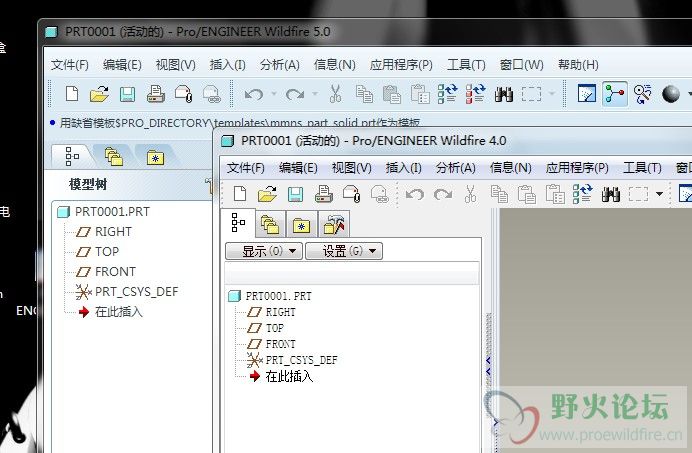692x453 pixels.
Task: Copy icon in Wildfire 4.0 toolbar
Action: pyautogui.click(x=499, y=194)
